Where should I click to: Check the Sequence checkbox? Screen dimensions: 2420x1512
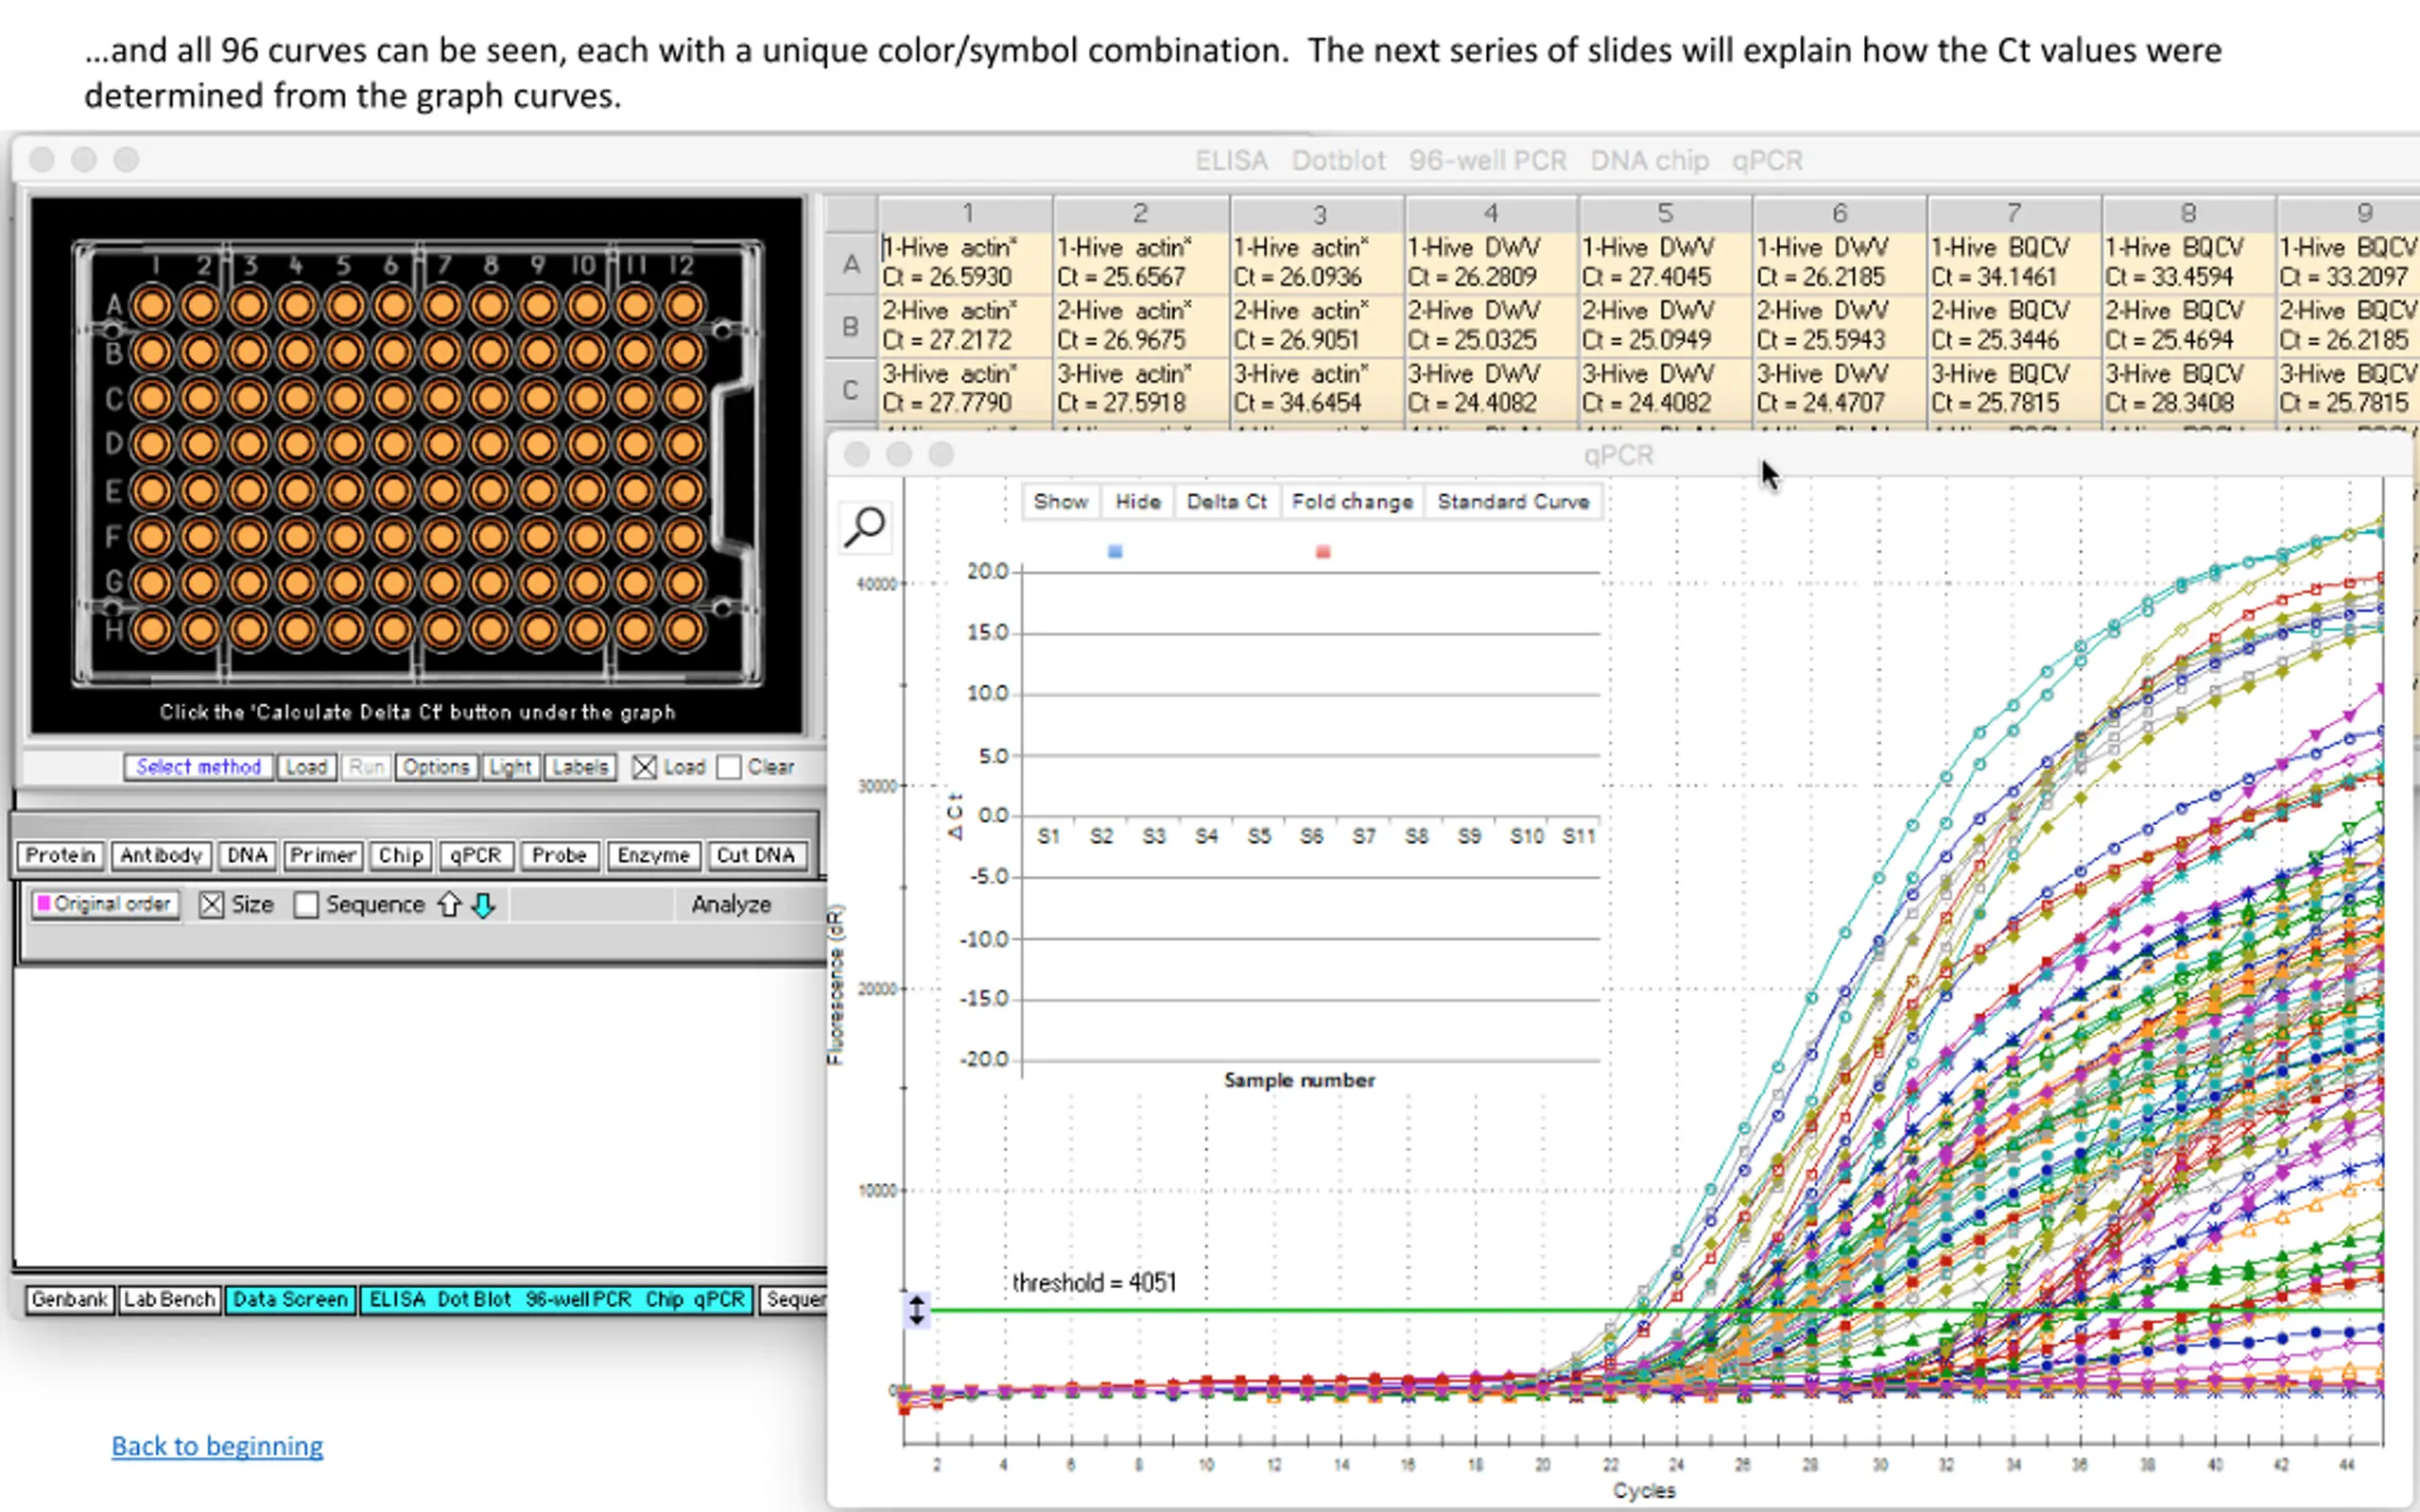point(306,905)
